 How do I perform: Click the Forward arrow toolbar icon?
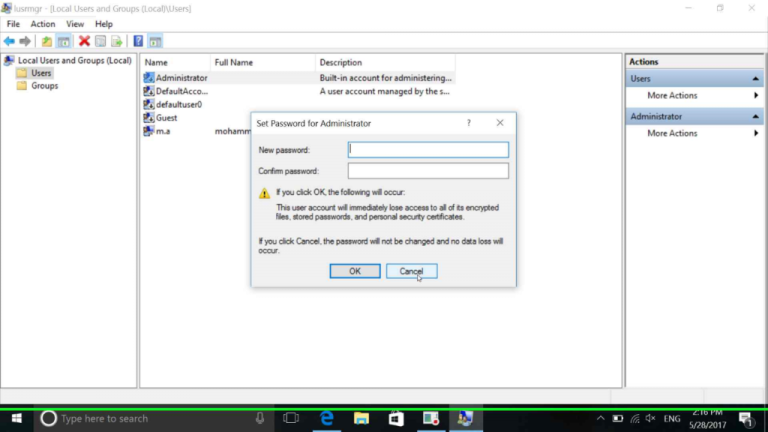tap(24, 41)
